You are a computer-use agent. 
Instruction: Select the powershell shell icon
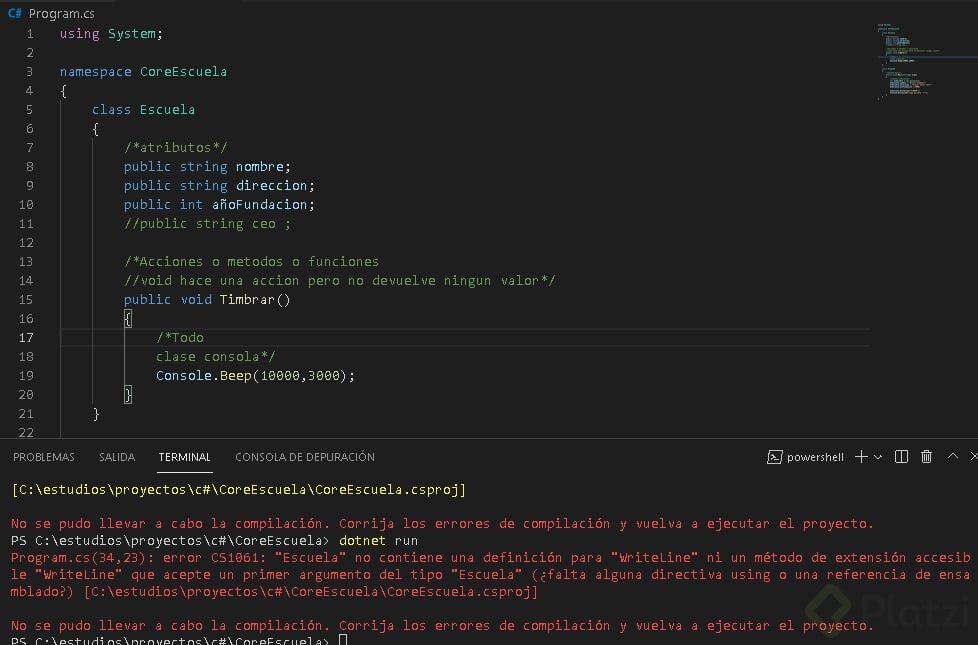(775, 457)
